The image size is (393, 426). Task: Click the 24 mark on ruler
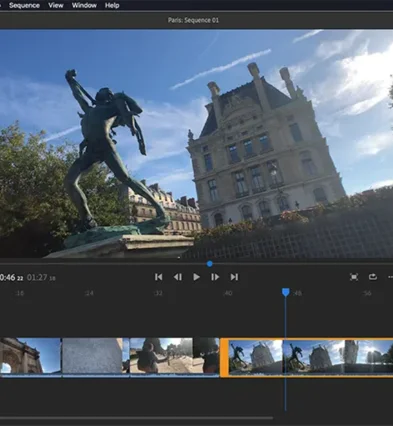(x=89, y=293)
